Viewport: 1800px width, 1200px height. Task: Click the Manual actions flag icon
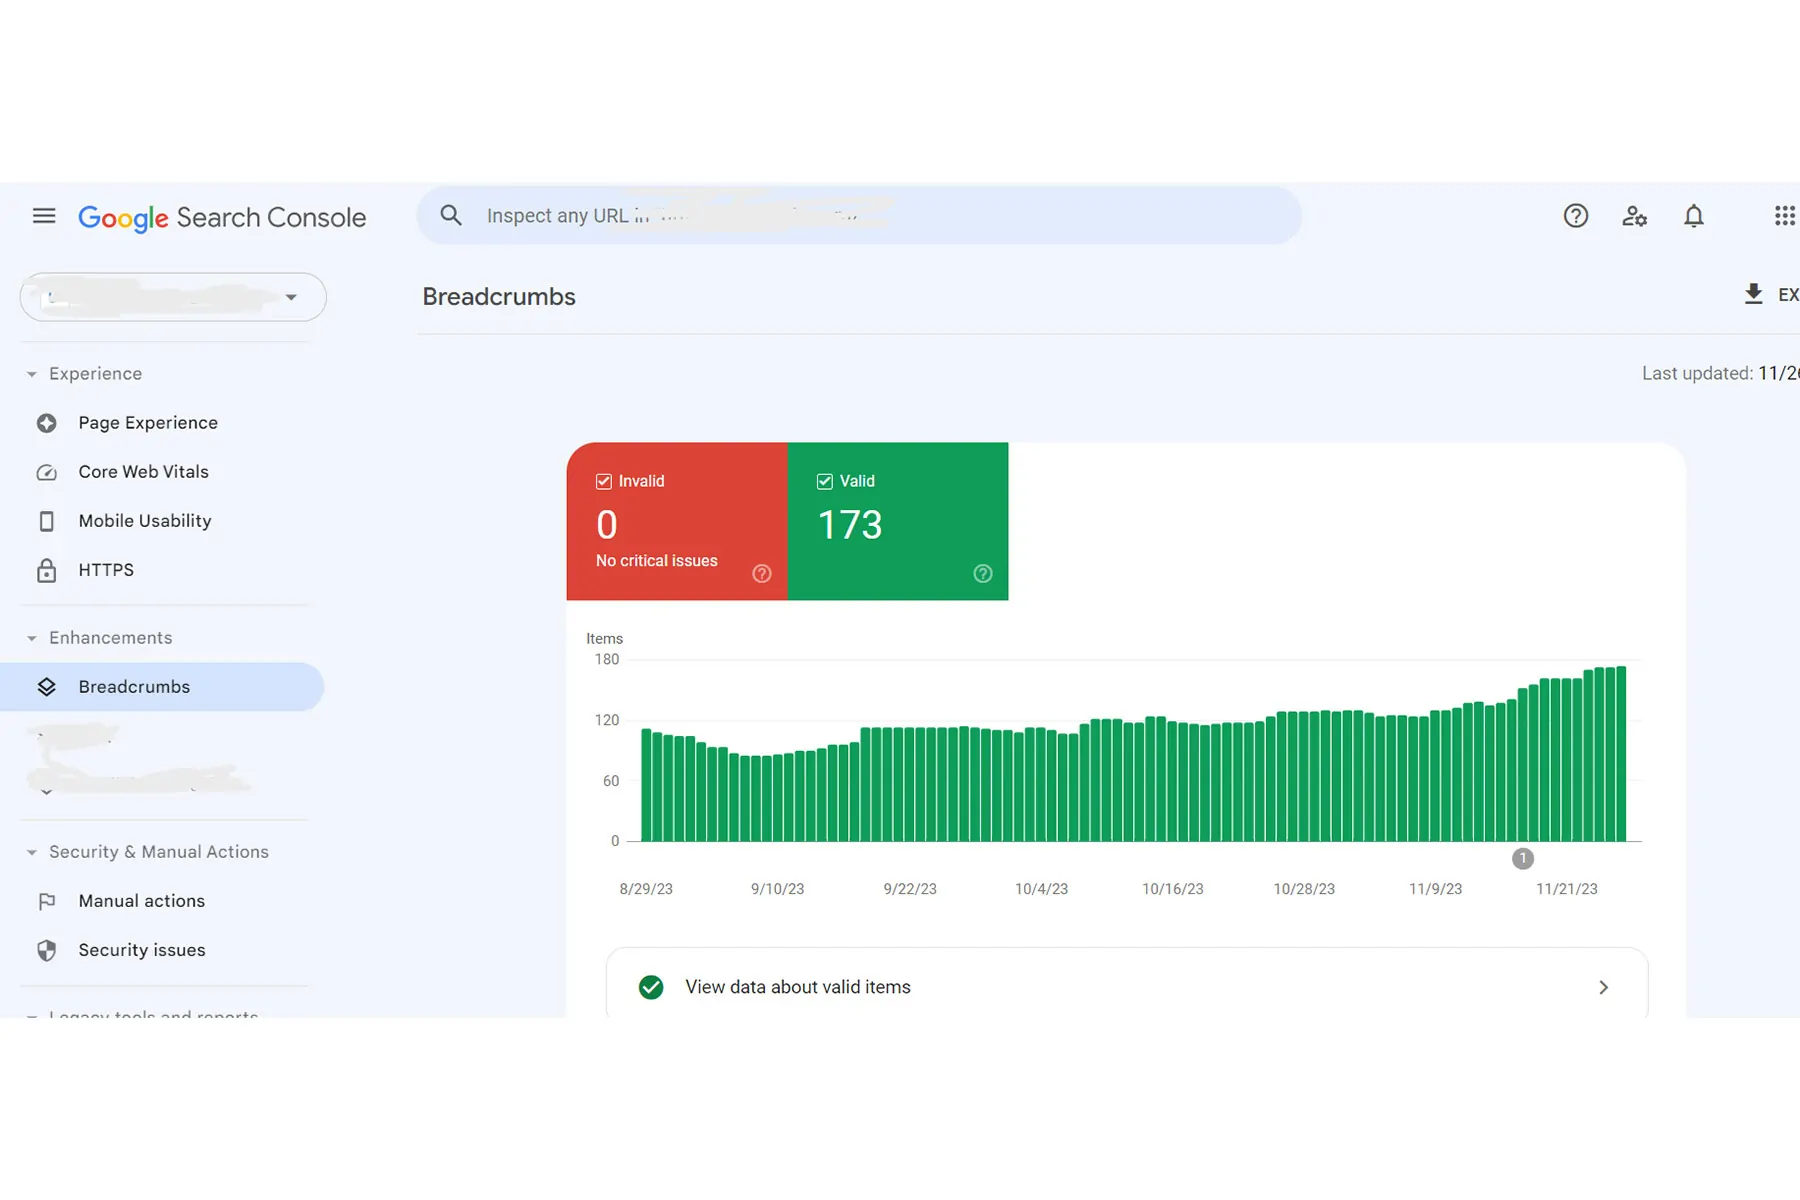point(47,901)
